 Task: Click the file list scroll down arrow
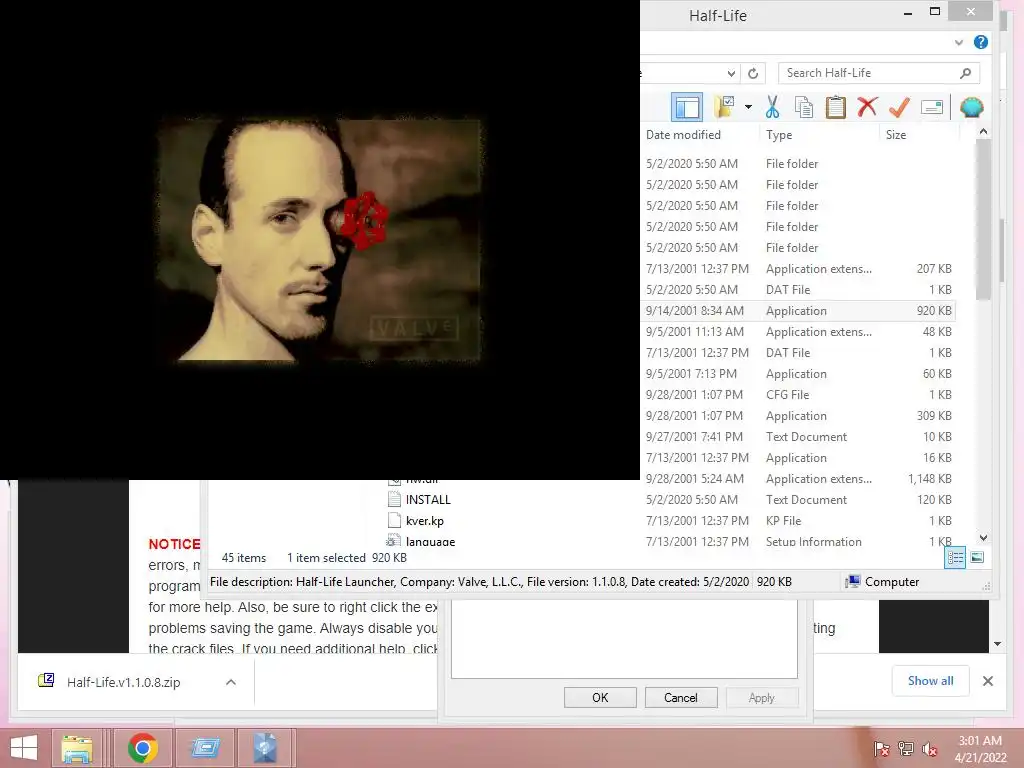[984, 538]
